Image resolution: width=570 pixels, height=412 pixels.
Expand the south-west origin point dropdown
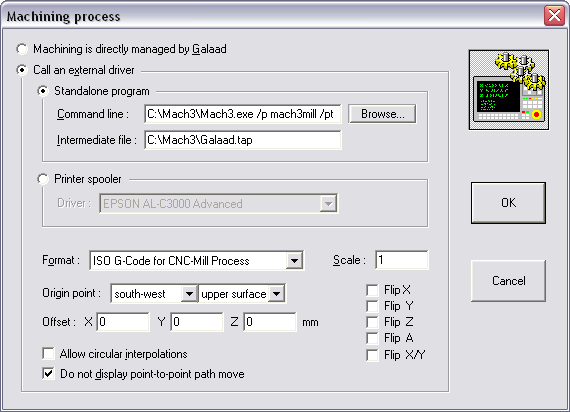coord(189,293)
